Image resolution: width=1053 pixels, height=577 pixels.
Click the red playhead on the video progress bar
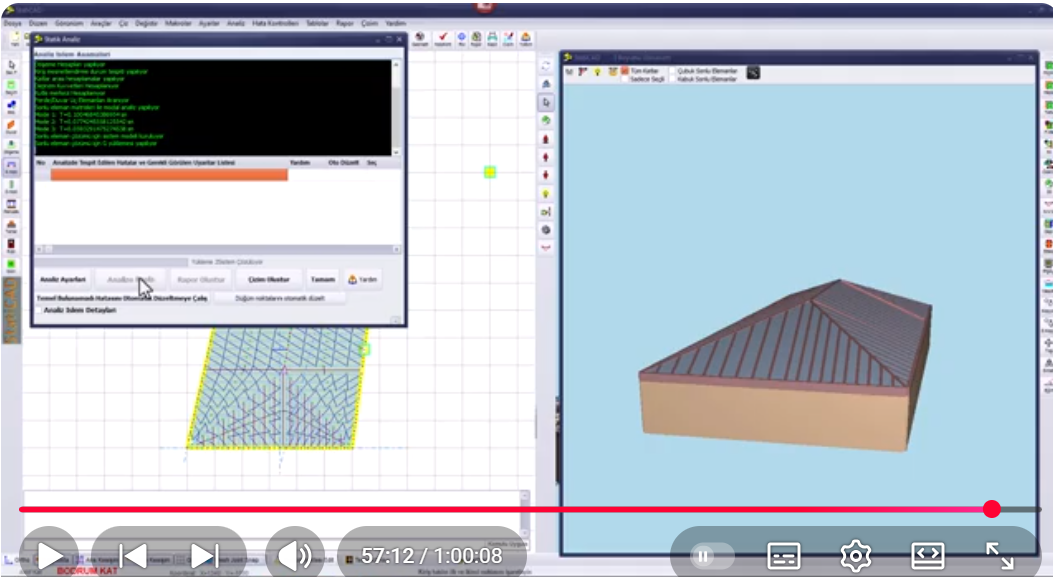(992, 510)
